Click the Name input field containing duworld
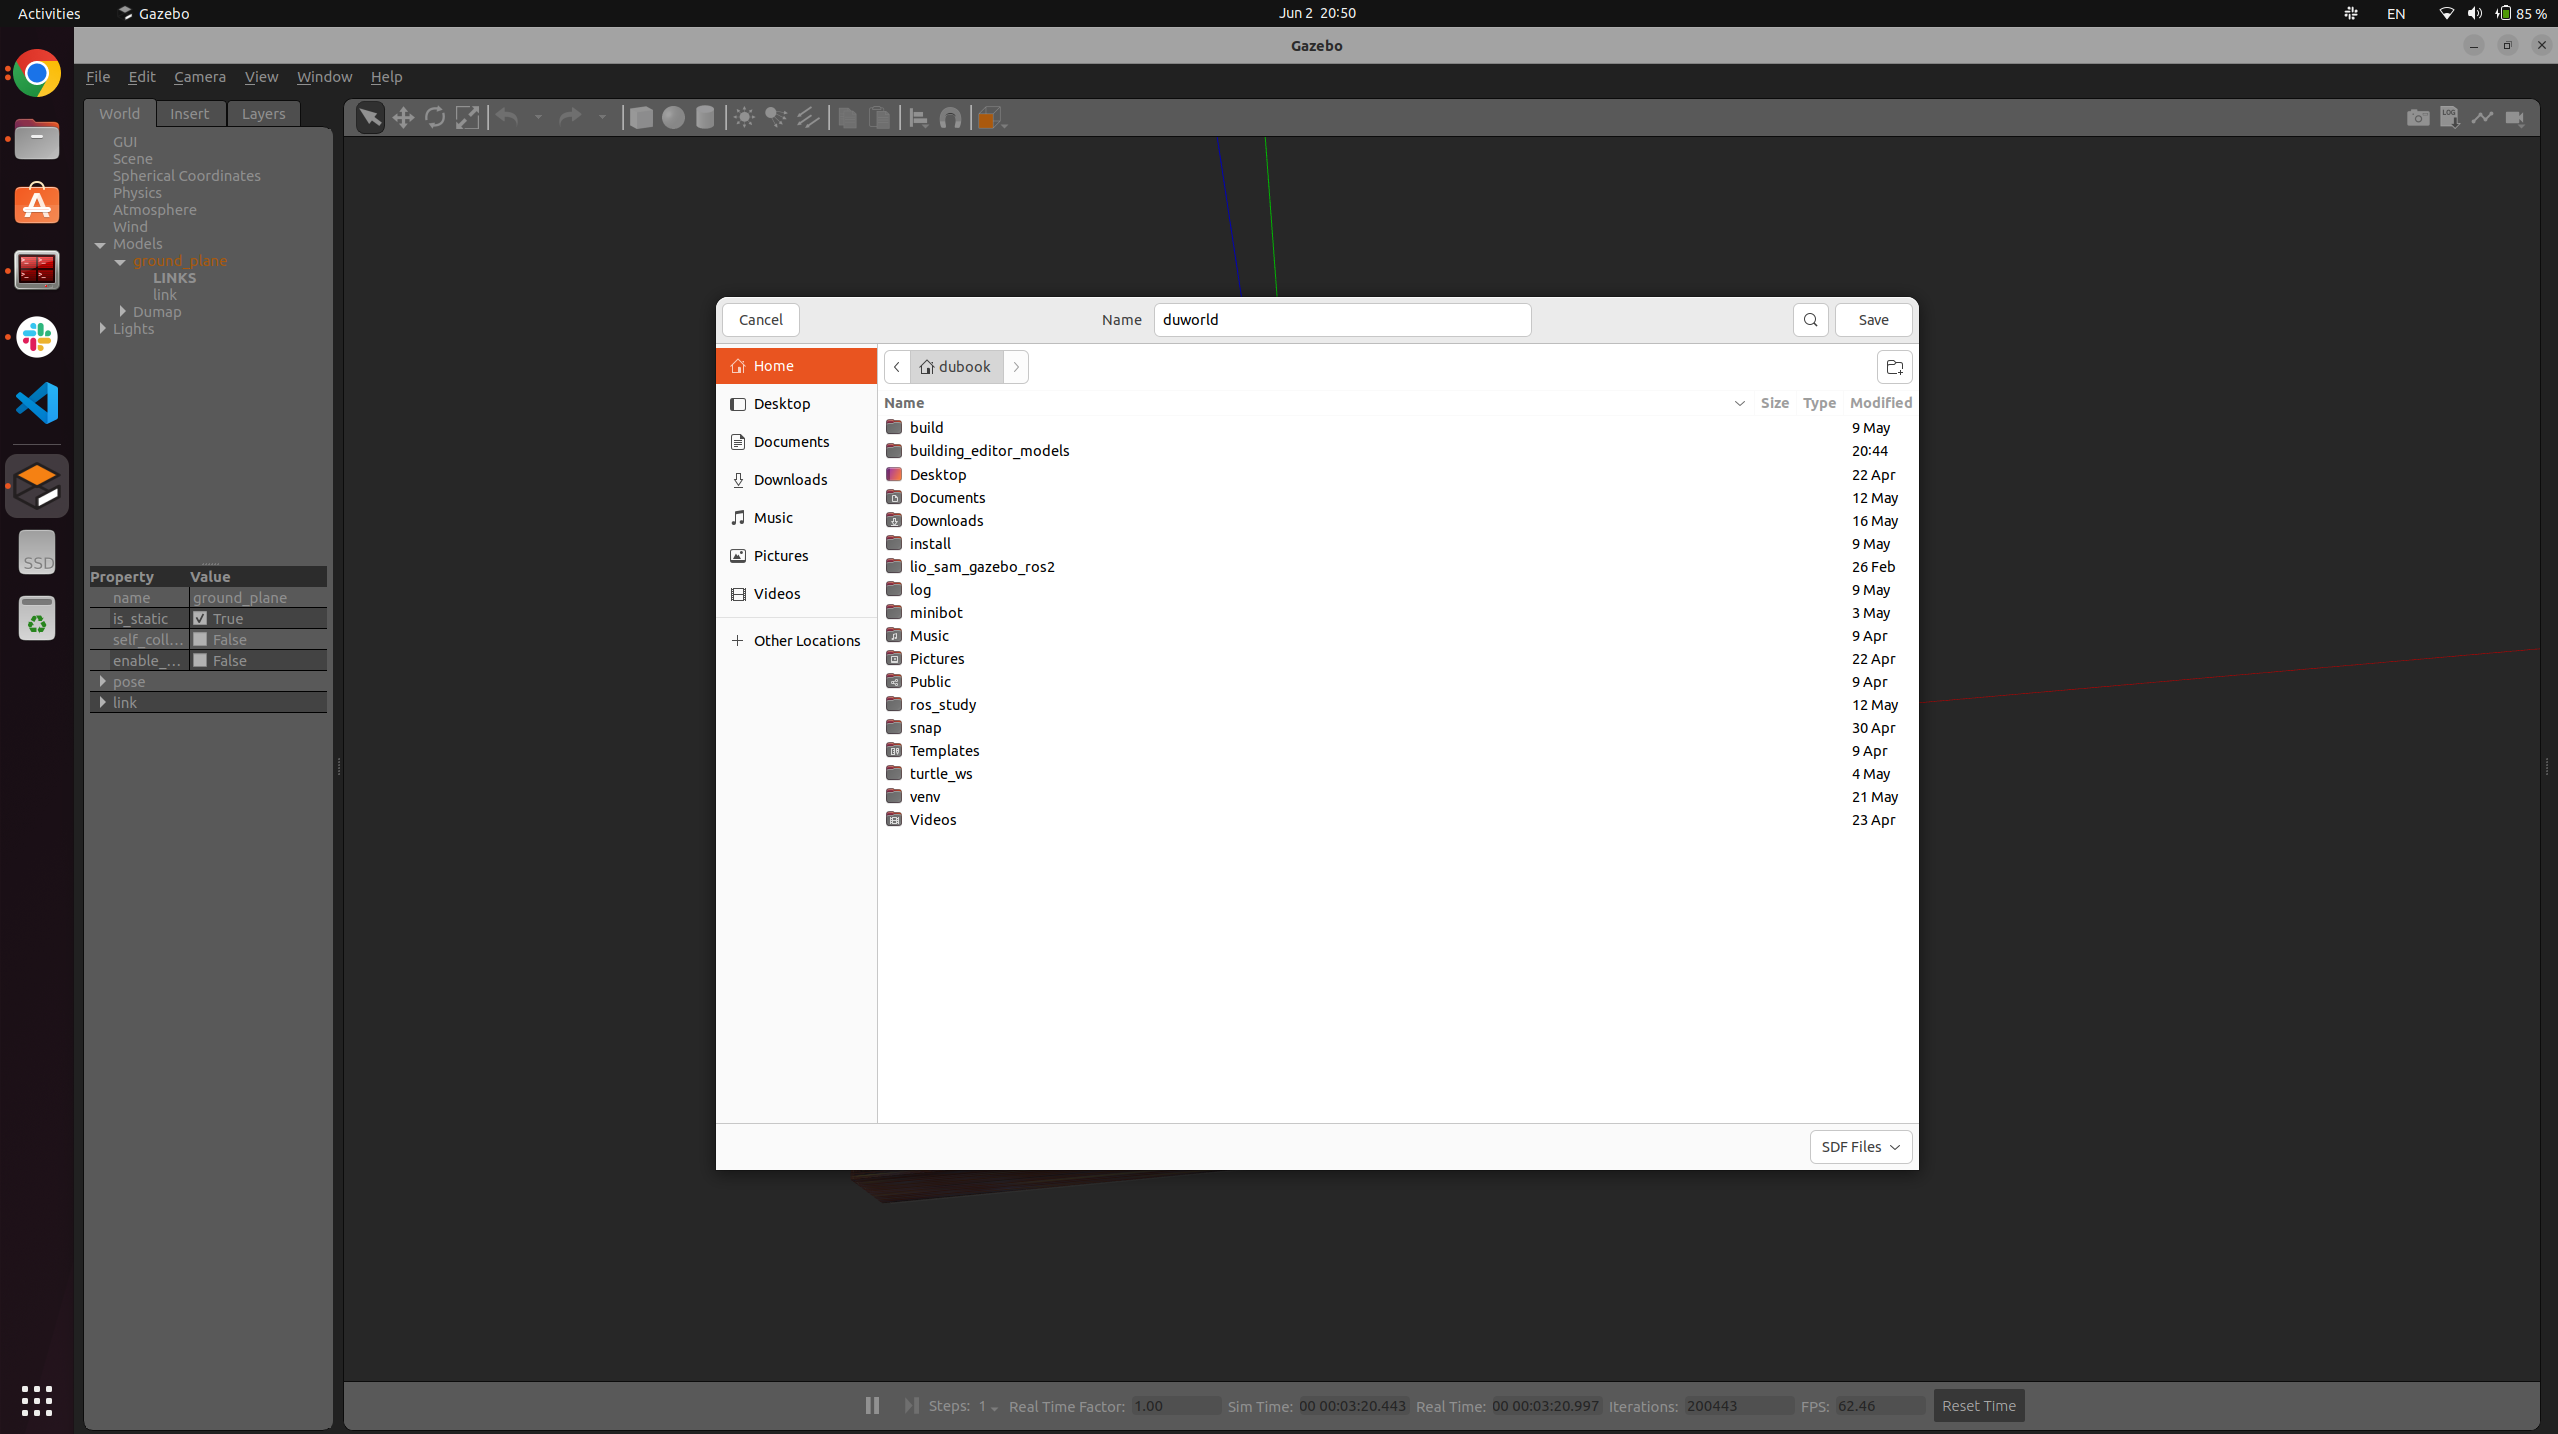Screen dimensions: 2558x1434 pos(1341,320)
